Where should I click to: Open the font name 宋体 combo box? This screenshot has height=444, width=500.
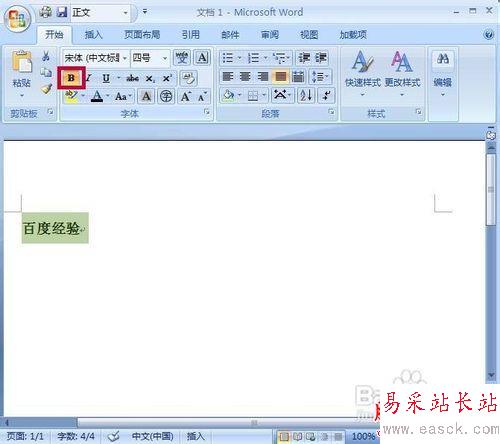[96, 58]
